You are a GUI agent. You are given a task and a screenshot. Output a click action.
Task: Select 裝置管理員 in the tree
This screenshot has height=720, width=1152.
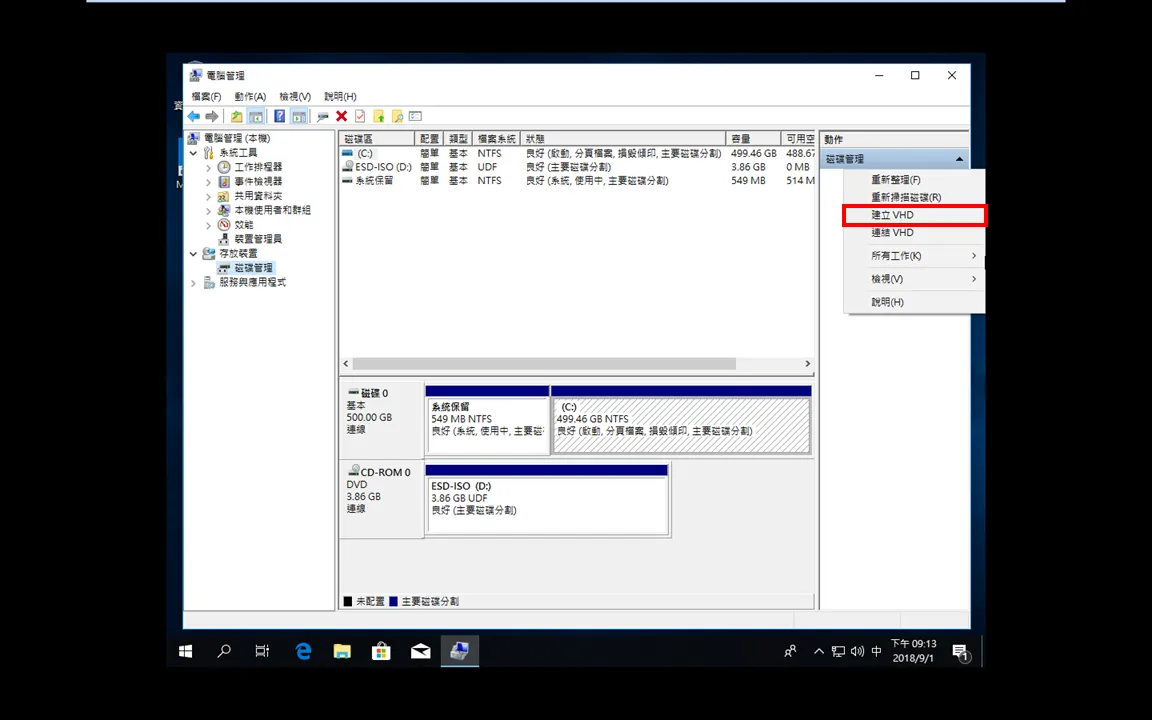[x=258, y=239]
